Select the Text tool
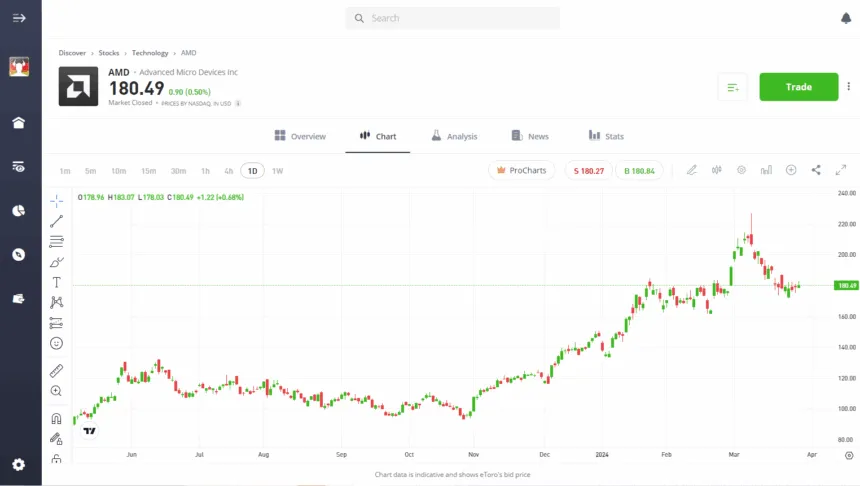This screenshot has height=486, width=860. 56,282
